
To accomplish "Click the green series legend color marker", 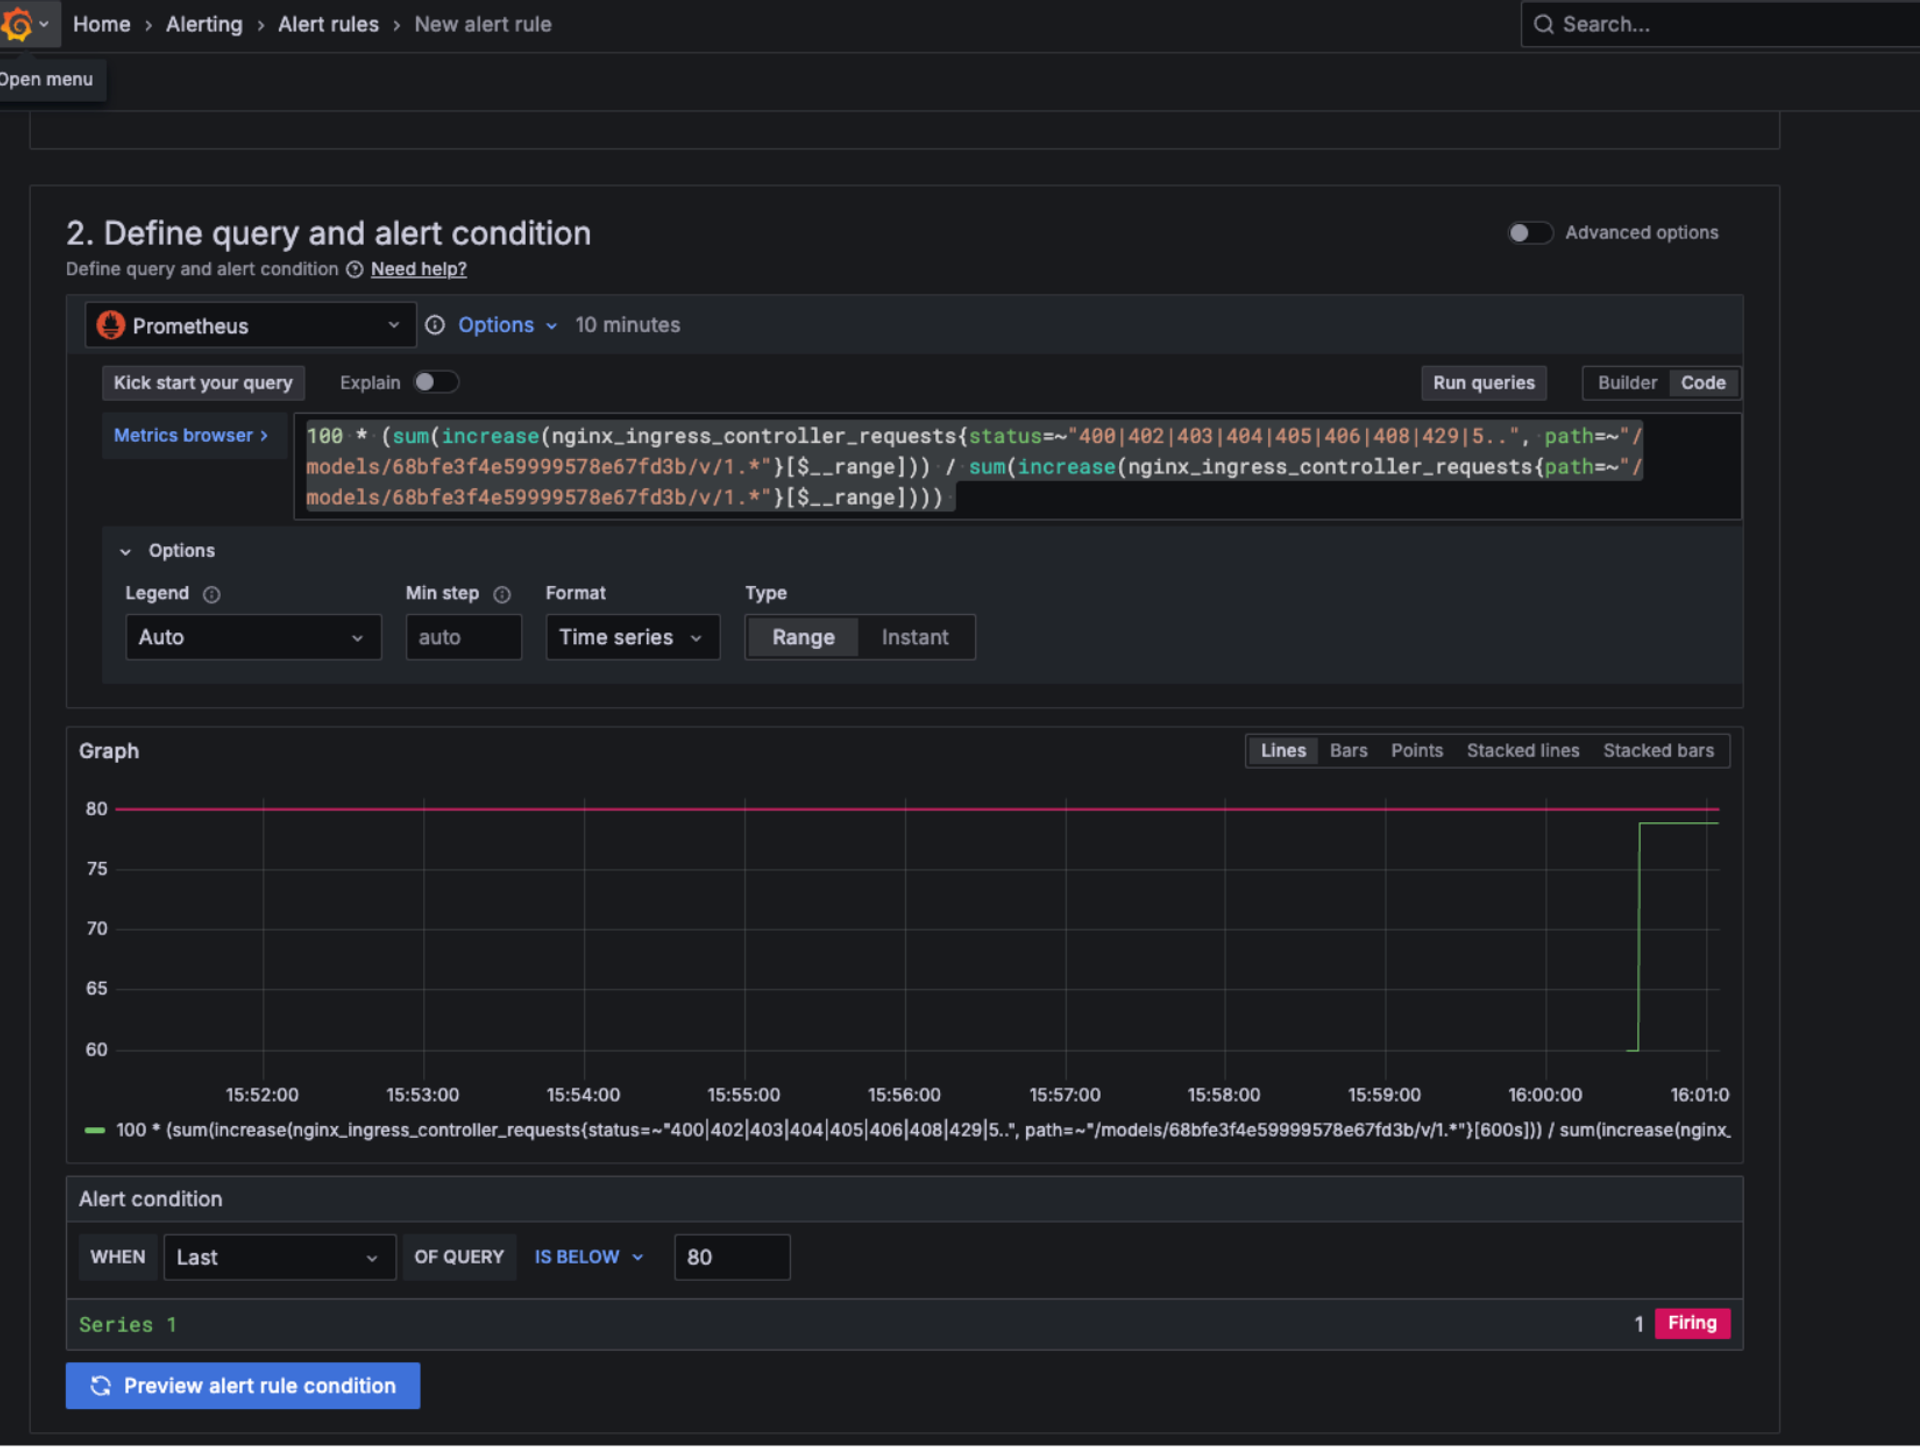I will click(x=95, y=1130).
